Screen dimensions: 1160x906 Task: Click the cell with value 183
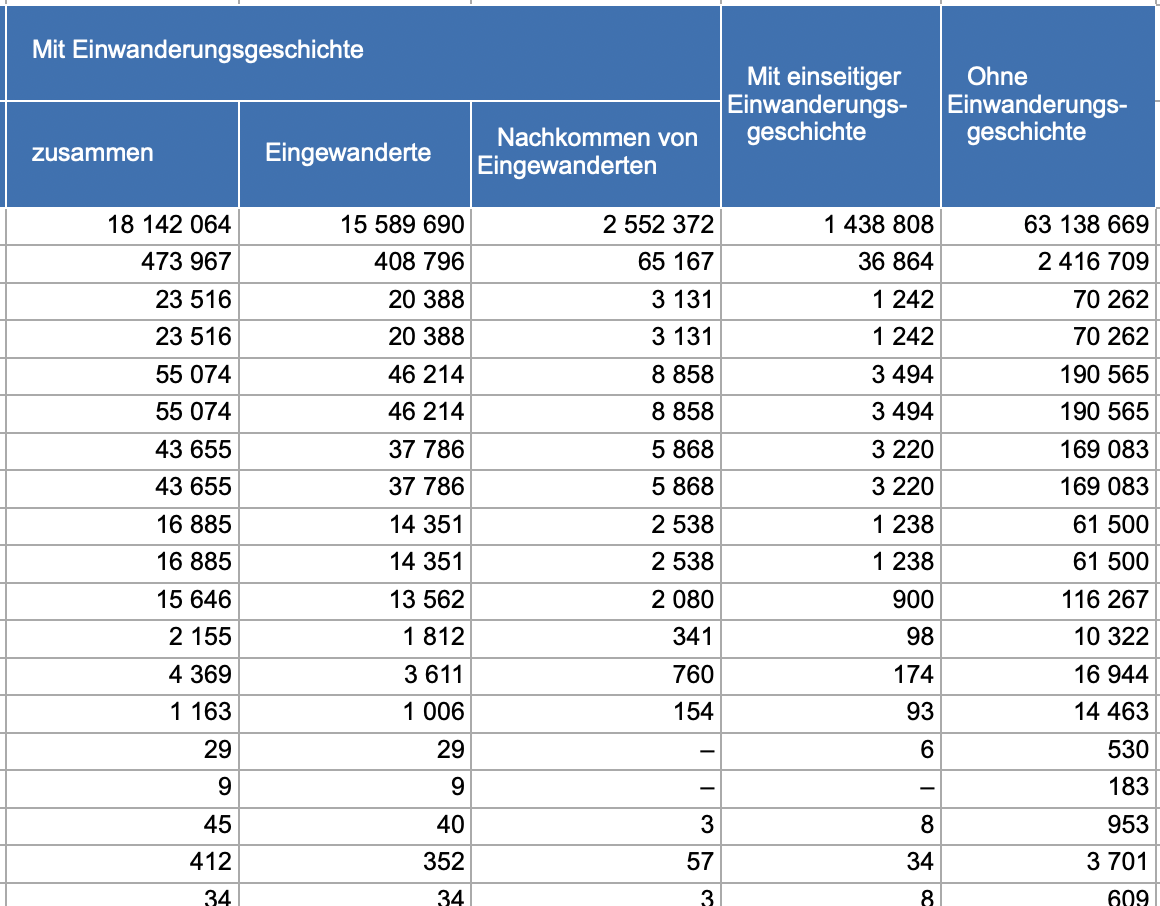pyautogui.click(x=1048, y=788)
